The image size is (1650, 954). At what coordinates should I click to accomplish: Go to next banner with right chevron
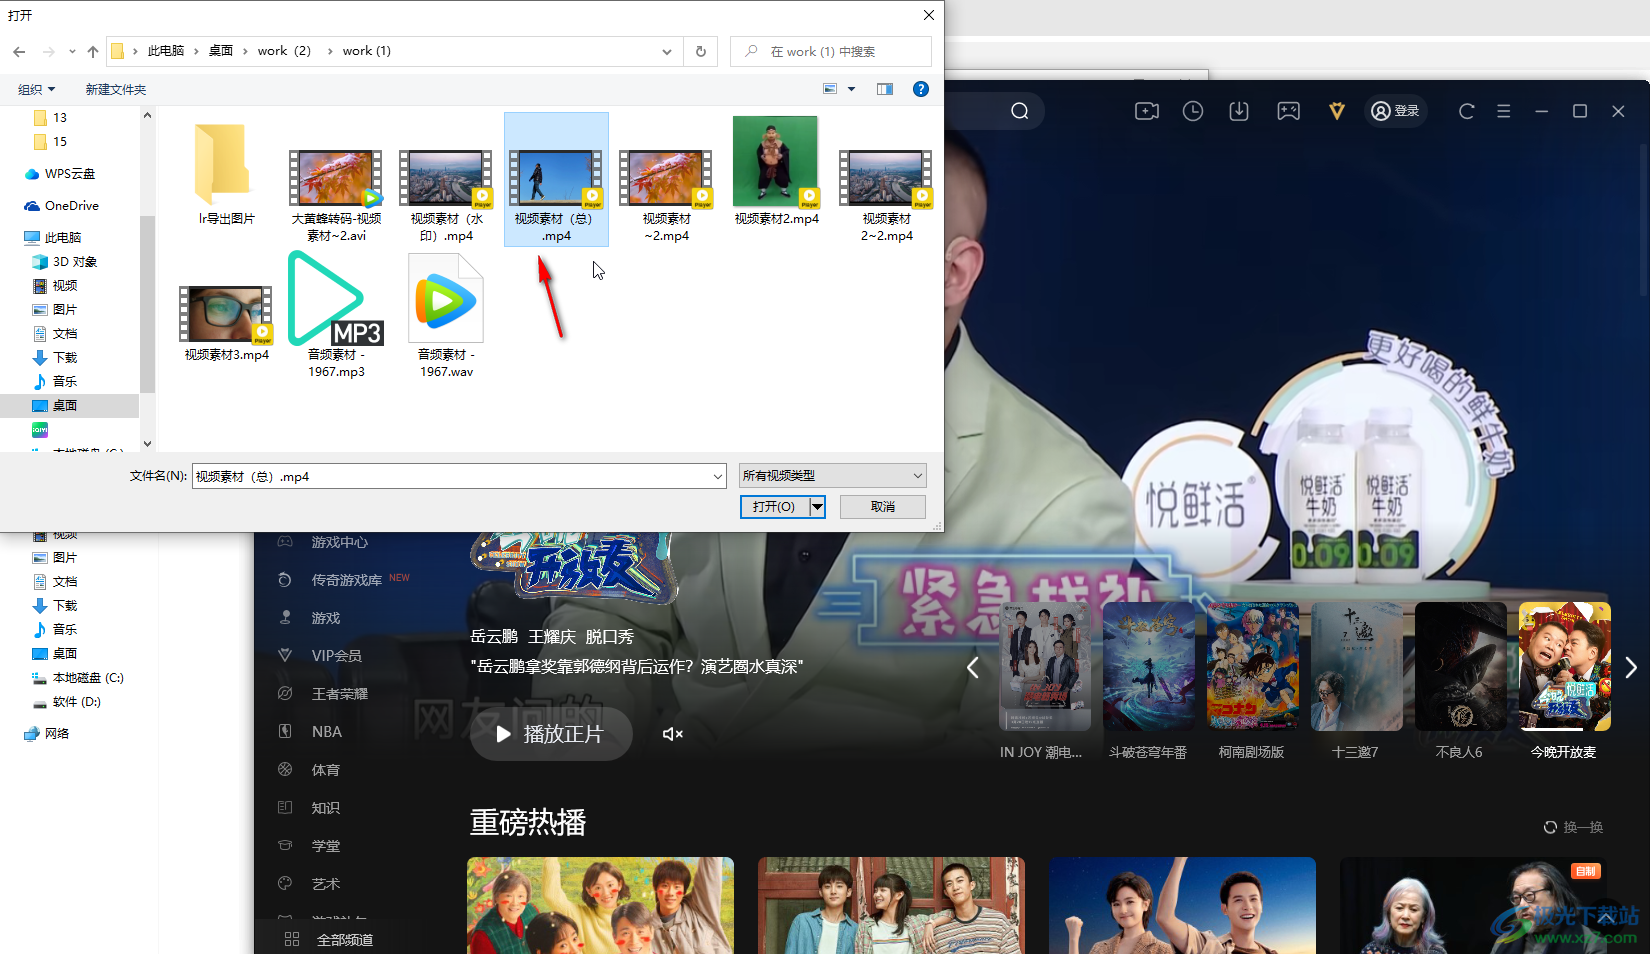pos(1631,668)
